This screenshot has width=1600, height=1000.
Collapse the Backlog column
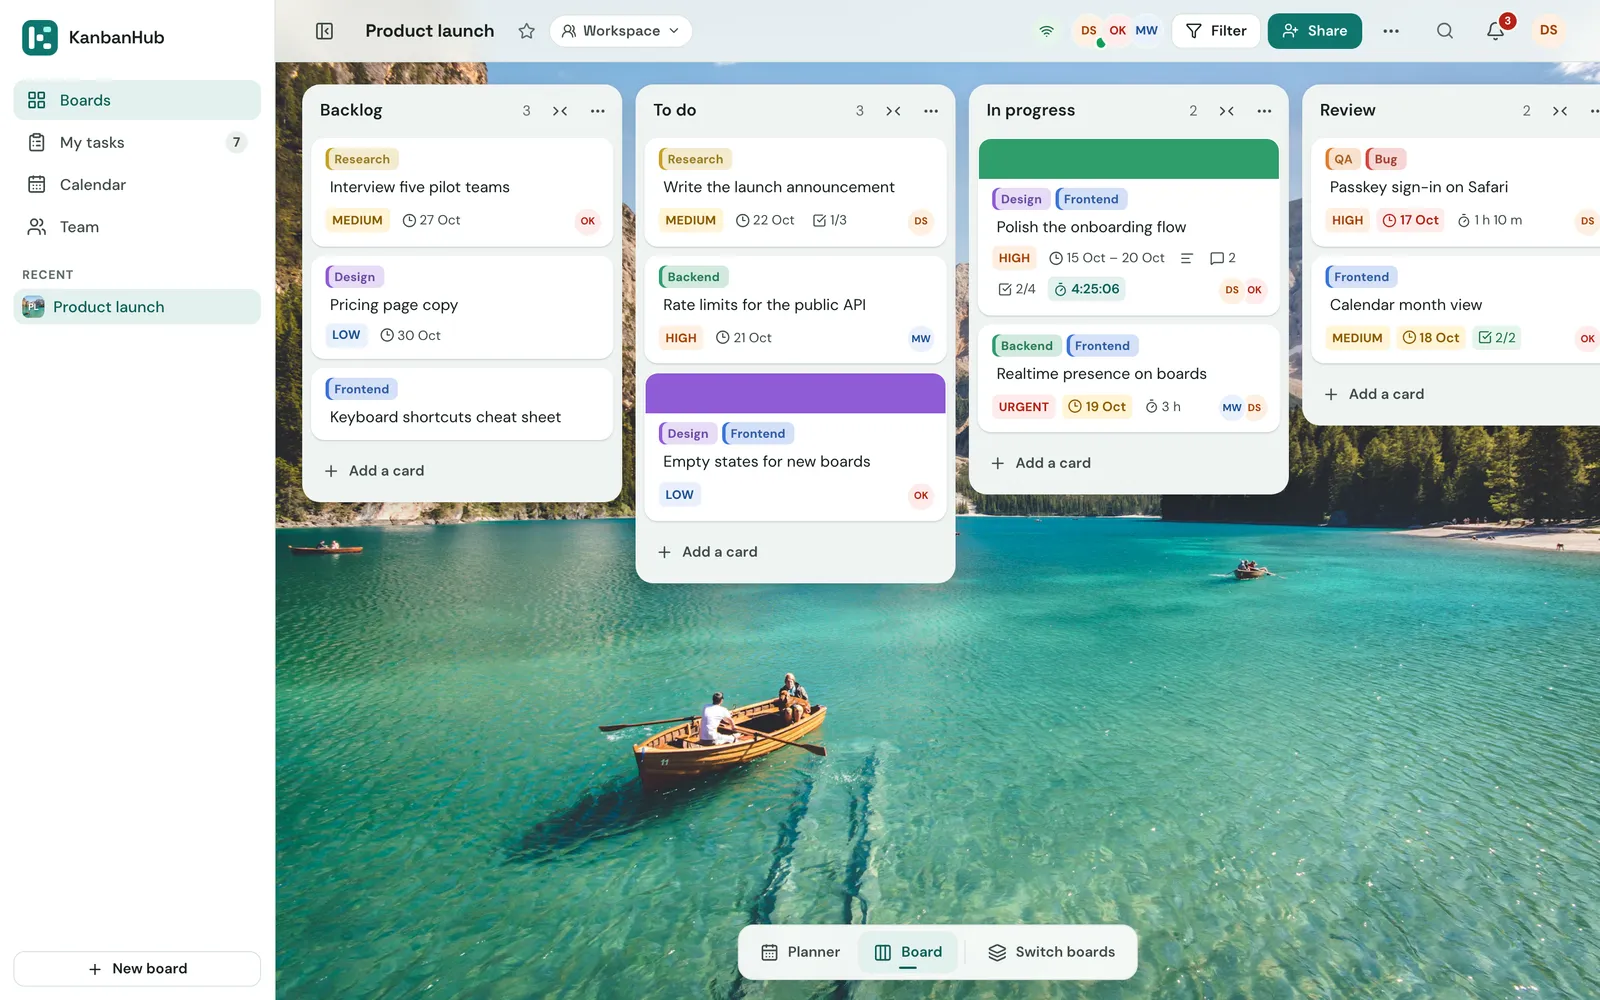[x=560, y=111]
